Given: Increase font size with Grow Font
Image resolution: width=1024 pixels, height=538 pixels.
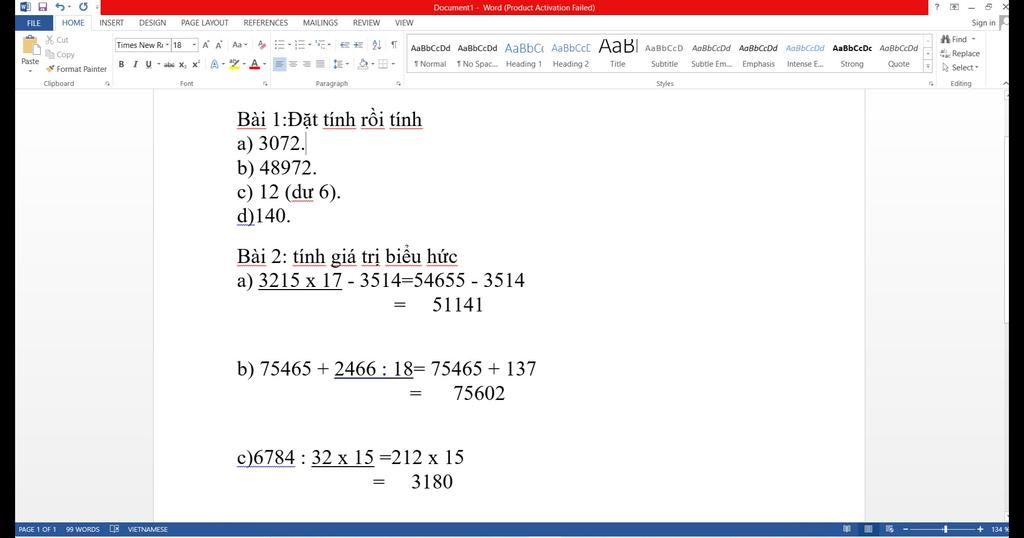Looking at the screenshot, I should (206, 45).
